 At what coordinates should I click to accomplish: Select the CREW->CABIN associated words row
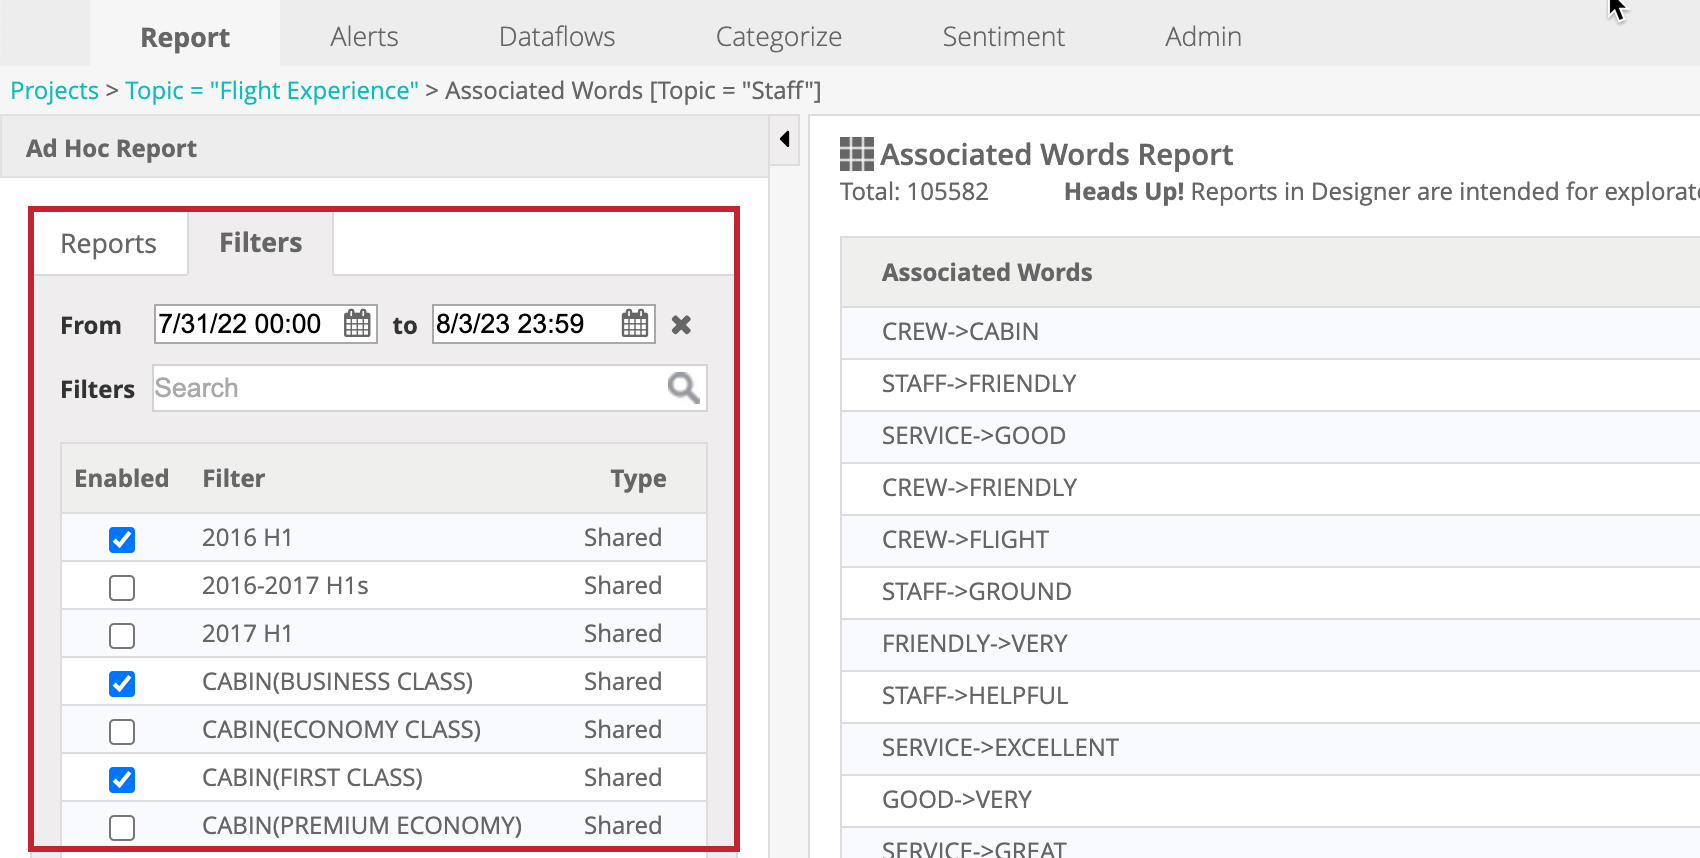(x=960, y=332)
